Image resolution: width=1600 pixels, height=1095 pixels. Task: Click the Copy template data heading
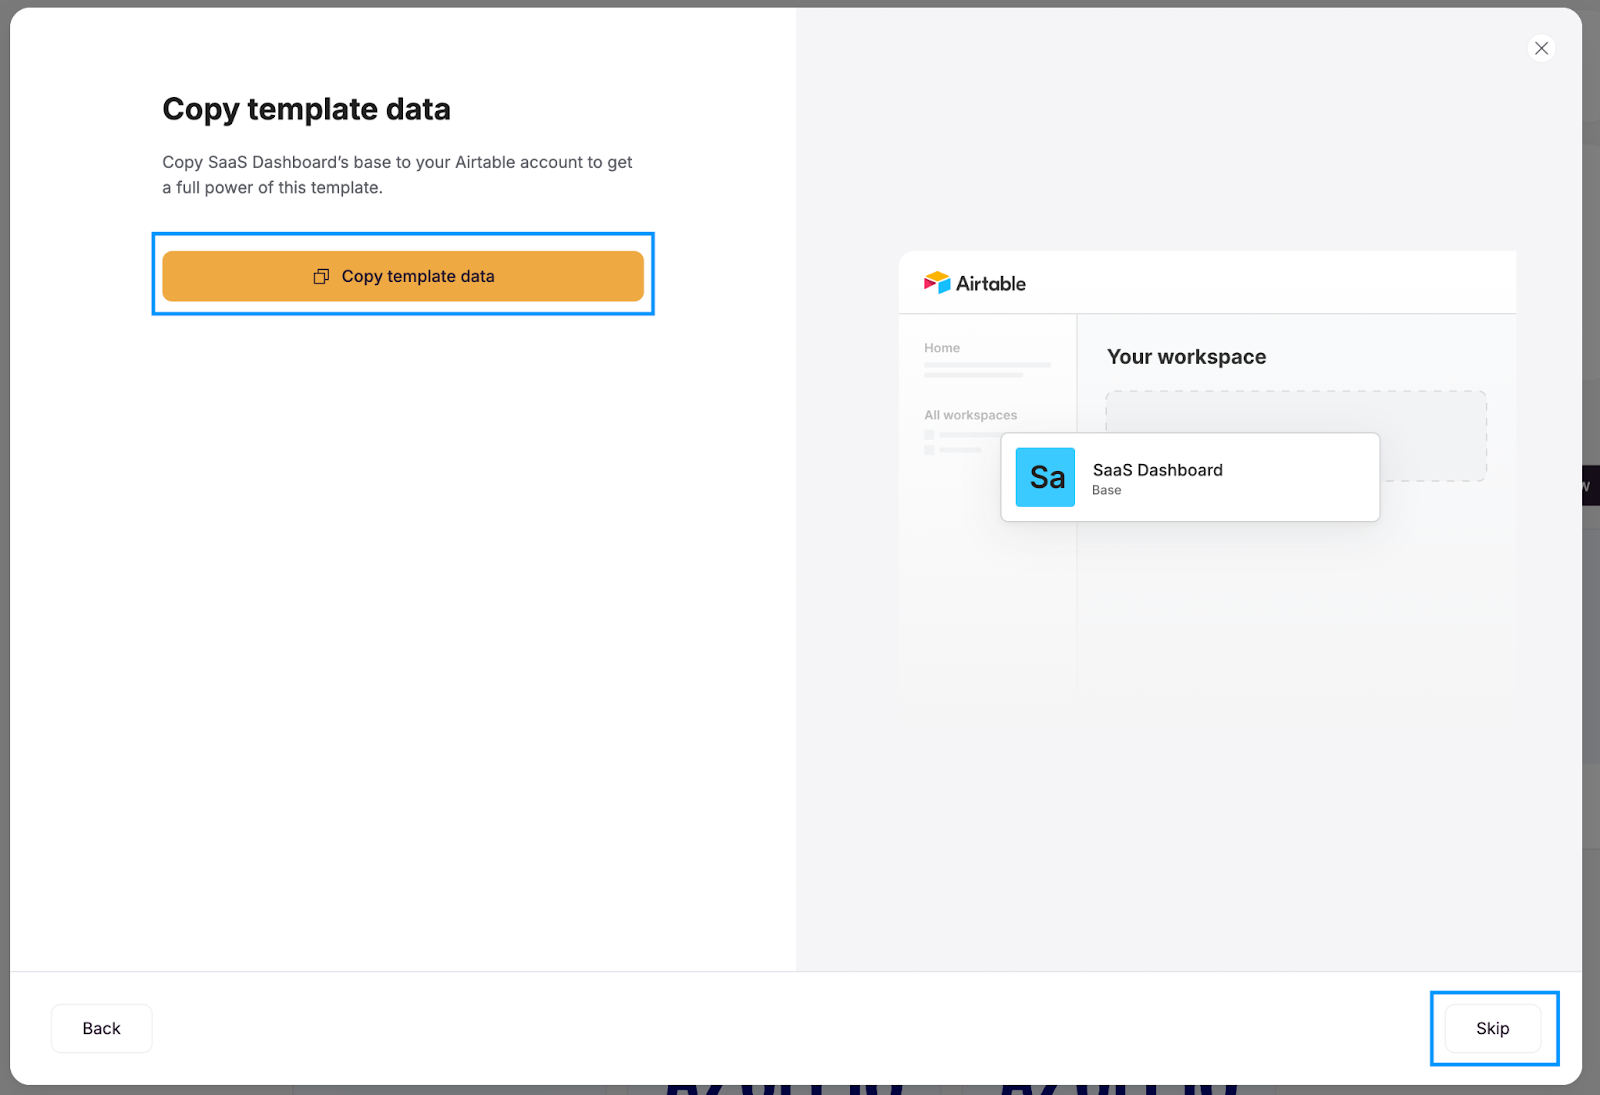(x=306, y=109)
